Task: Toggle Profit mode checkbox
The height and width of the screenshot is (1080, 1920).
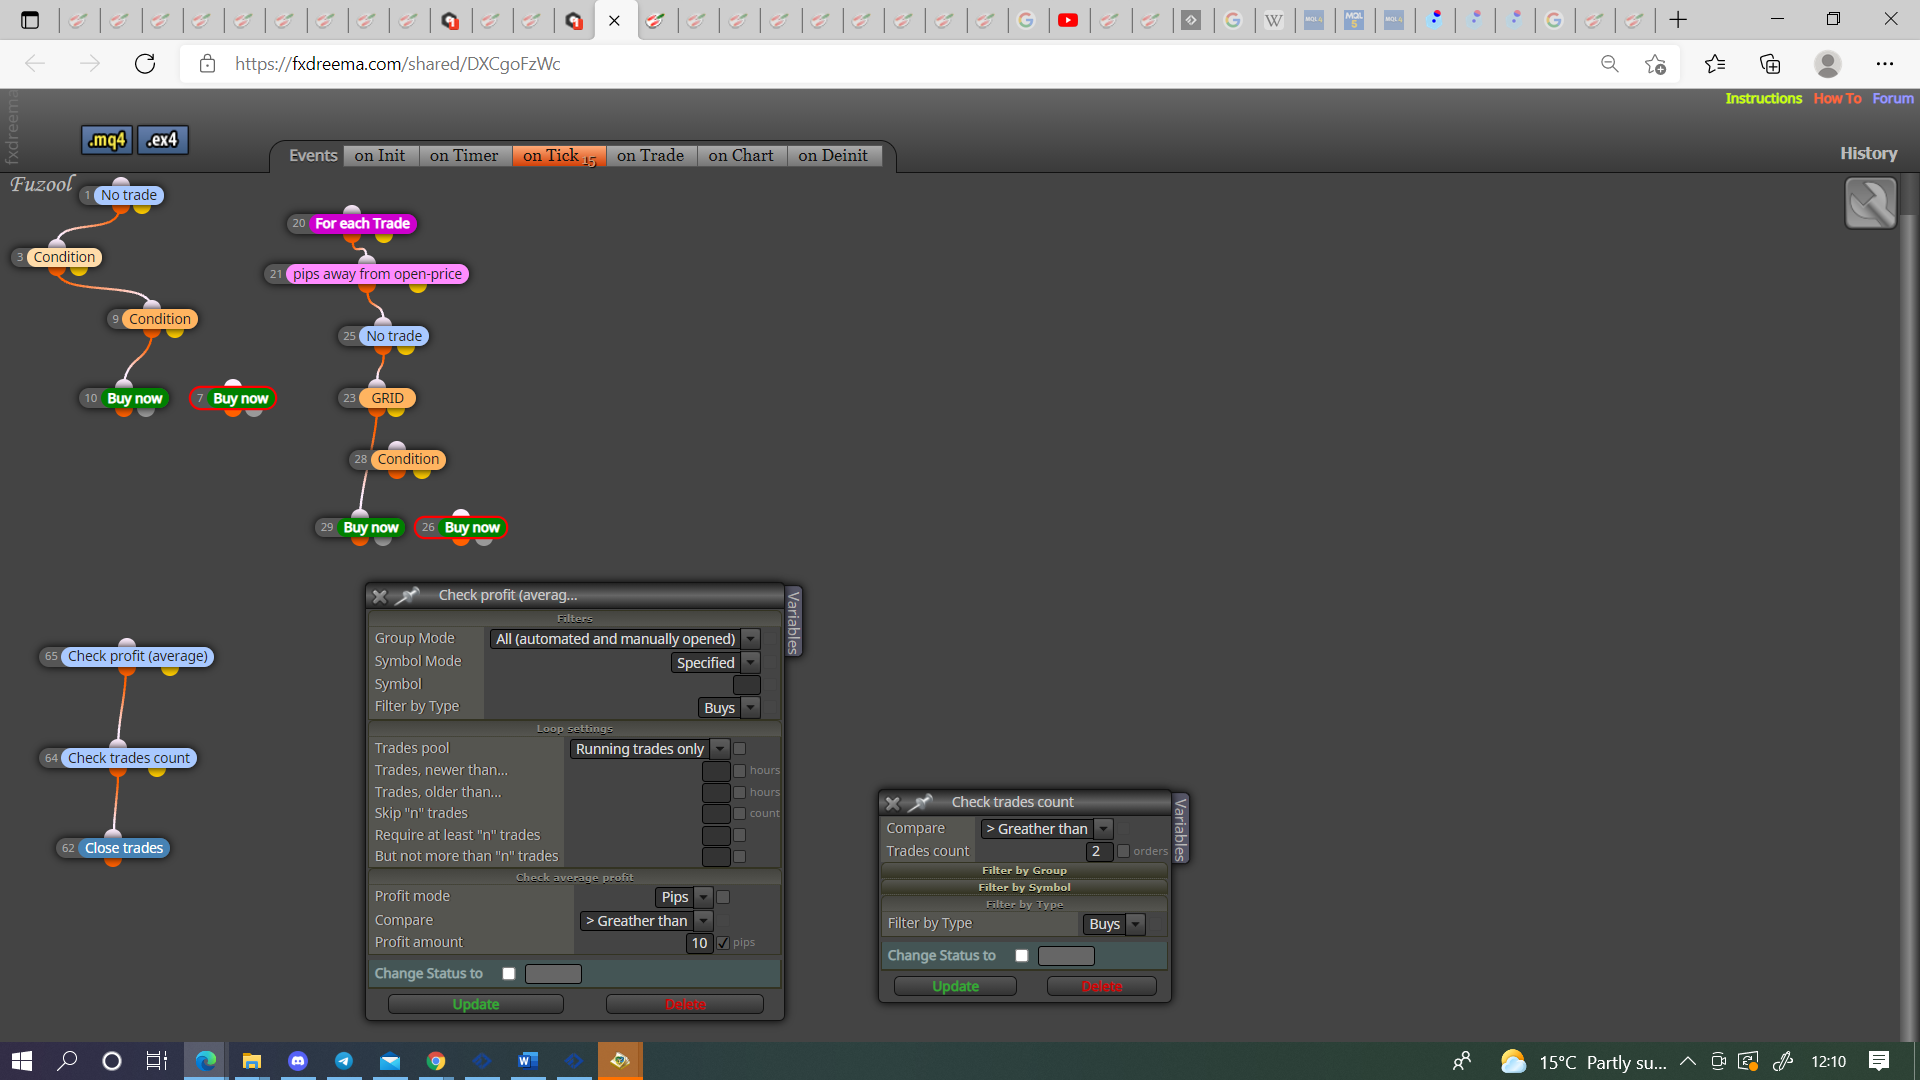Action: (723, 897)
